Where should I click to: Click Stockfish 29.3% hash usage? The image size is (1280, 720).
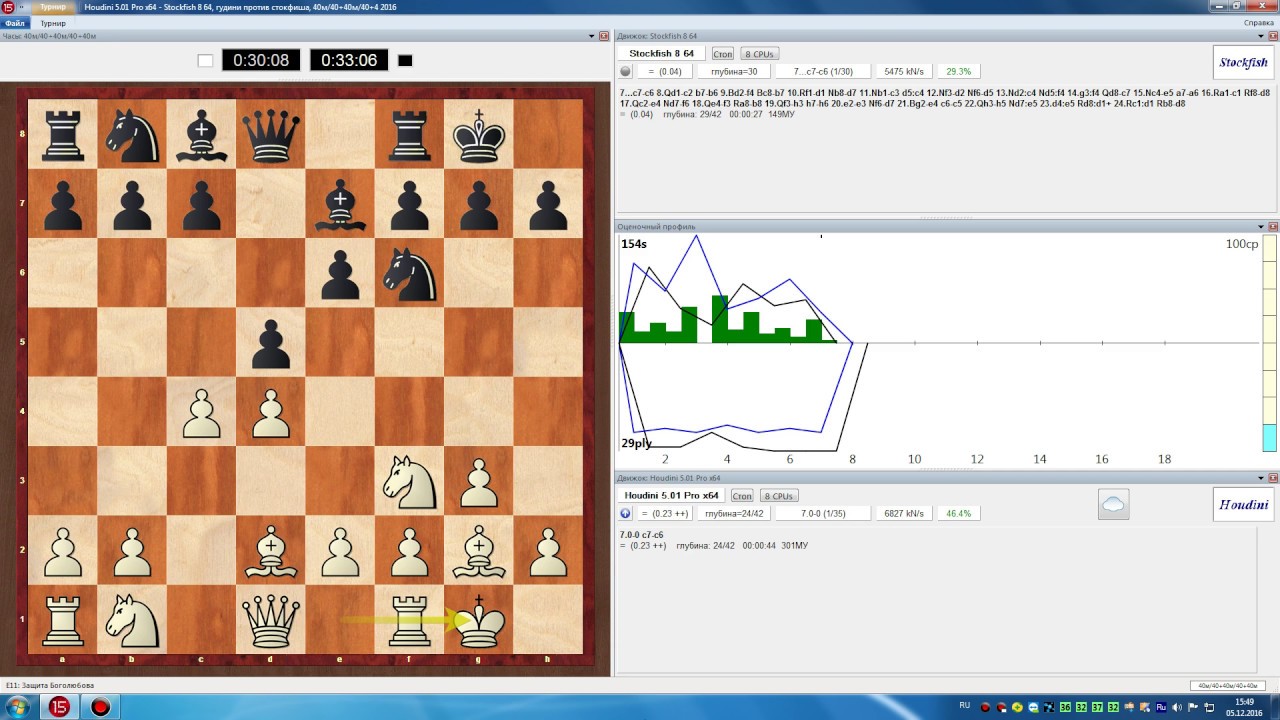[958, 71]
